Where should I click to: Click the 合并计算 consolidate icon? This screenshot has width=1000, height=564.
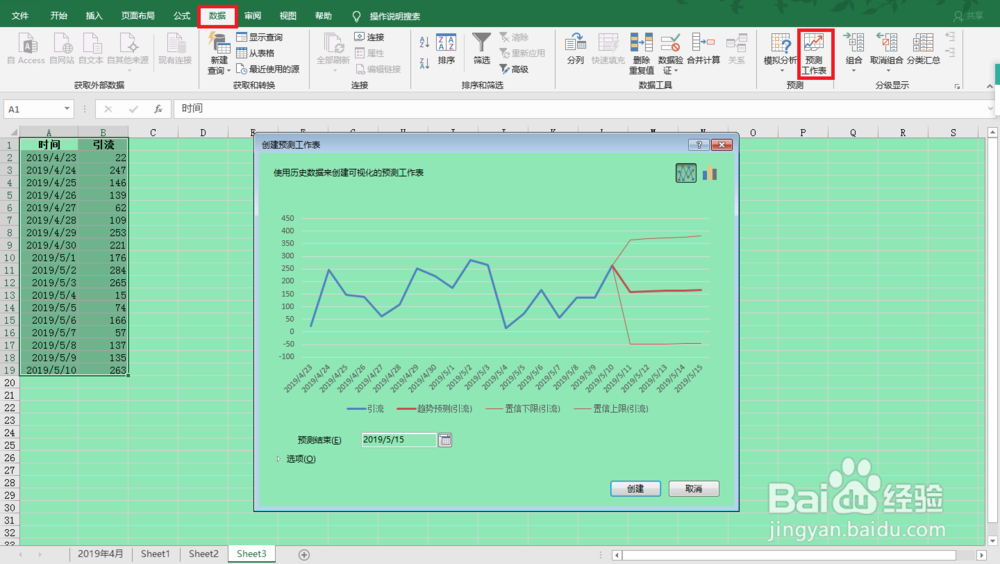coord(703,50)
